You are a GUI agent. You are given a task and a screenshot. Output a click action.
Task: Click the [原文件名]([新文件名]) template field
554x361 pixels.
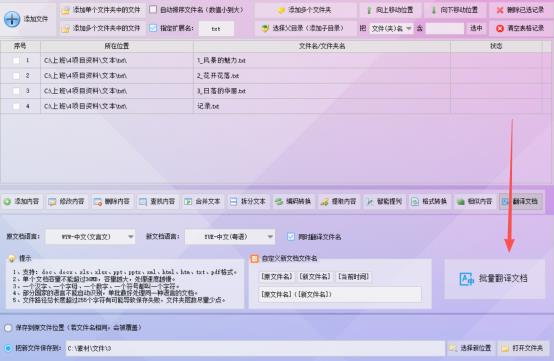click(x=340, y=294)
